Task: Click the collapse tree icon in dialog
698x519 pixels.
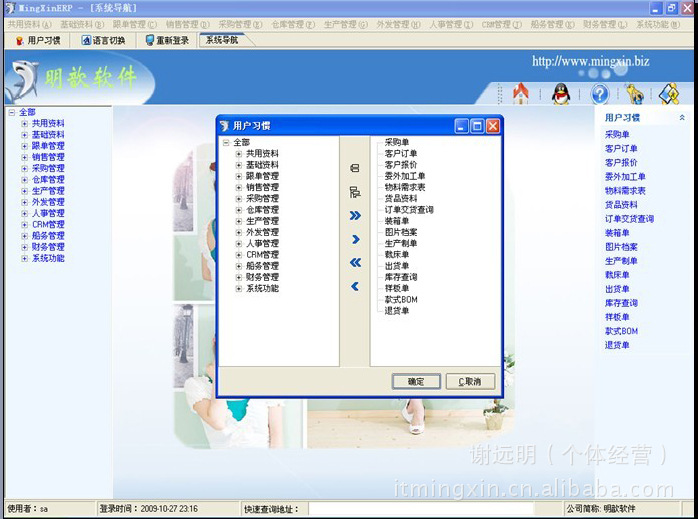Action: pos(354,168)
